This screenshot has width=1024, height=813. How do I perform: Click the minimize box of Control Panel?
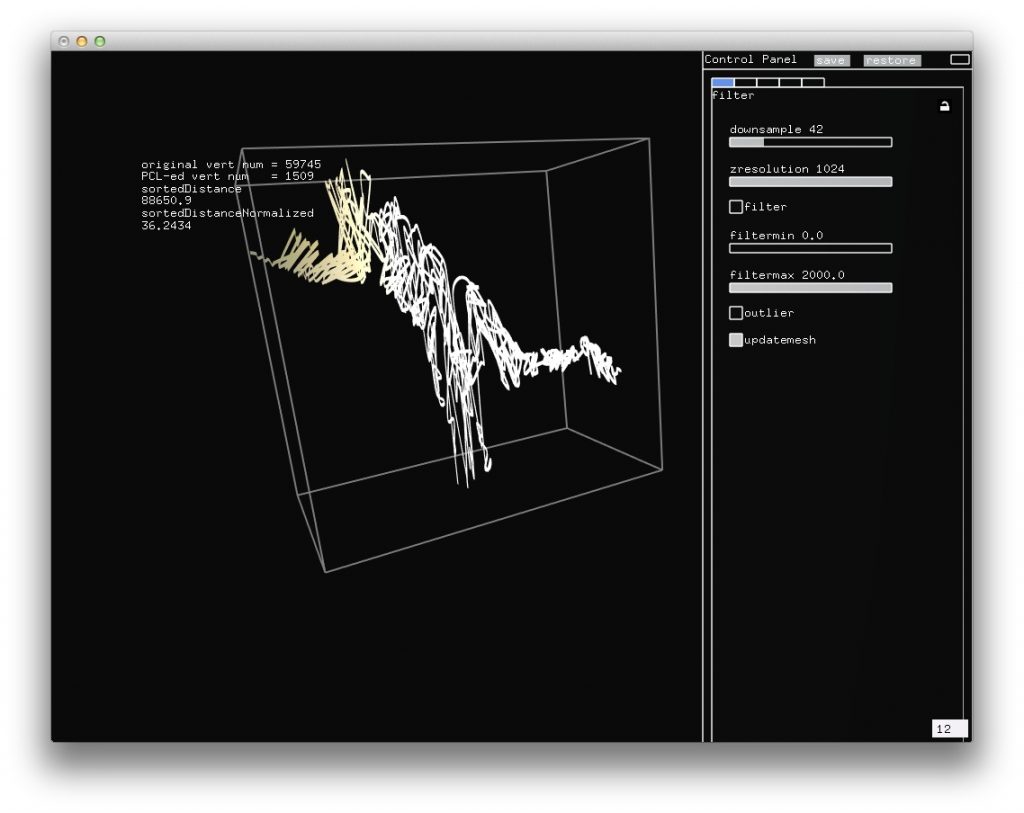[959, 60]
